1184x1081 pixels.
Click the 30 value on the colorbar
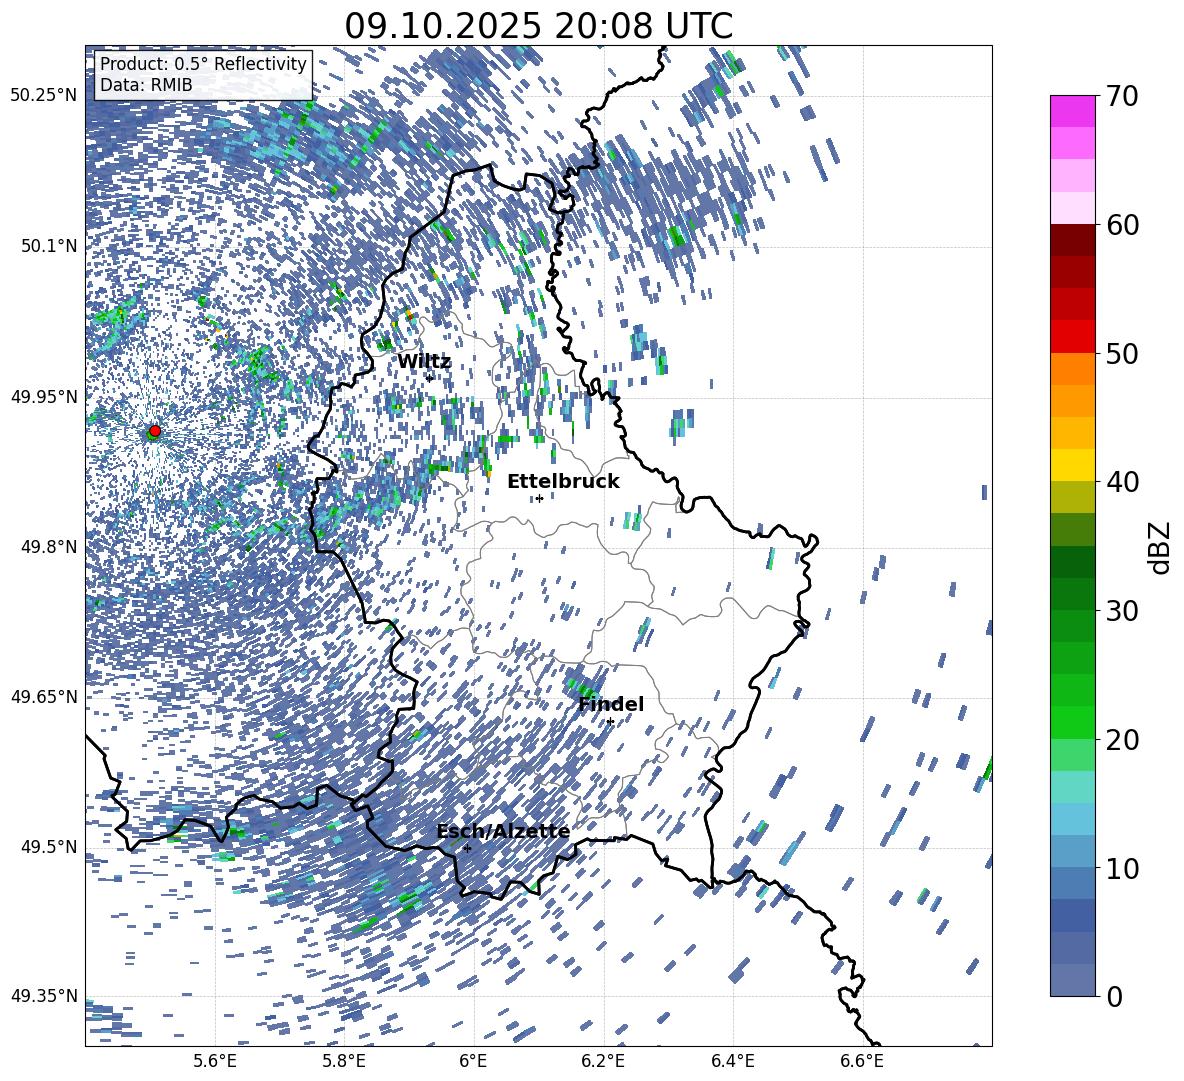(x=1122, y=610)
